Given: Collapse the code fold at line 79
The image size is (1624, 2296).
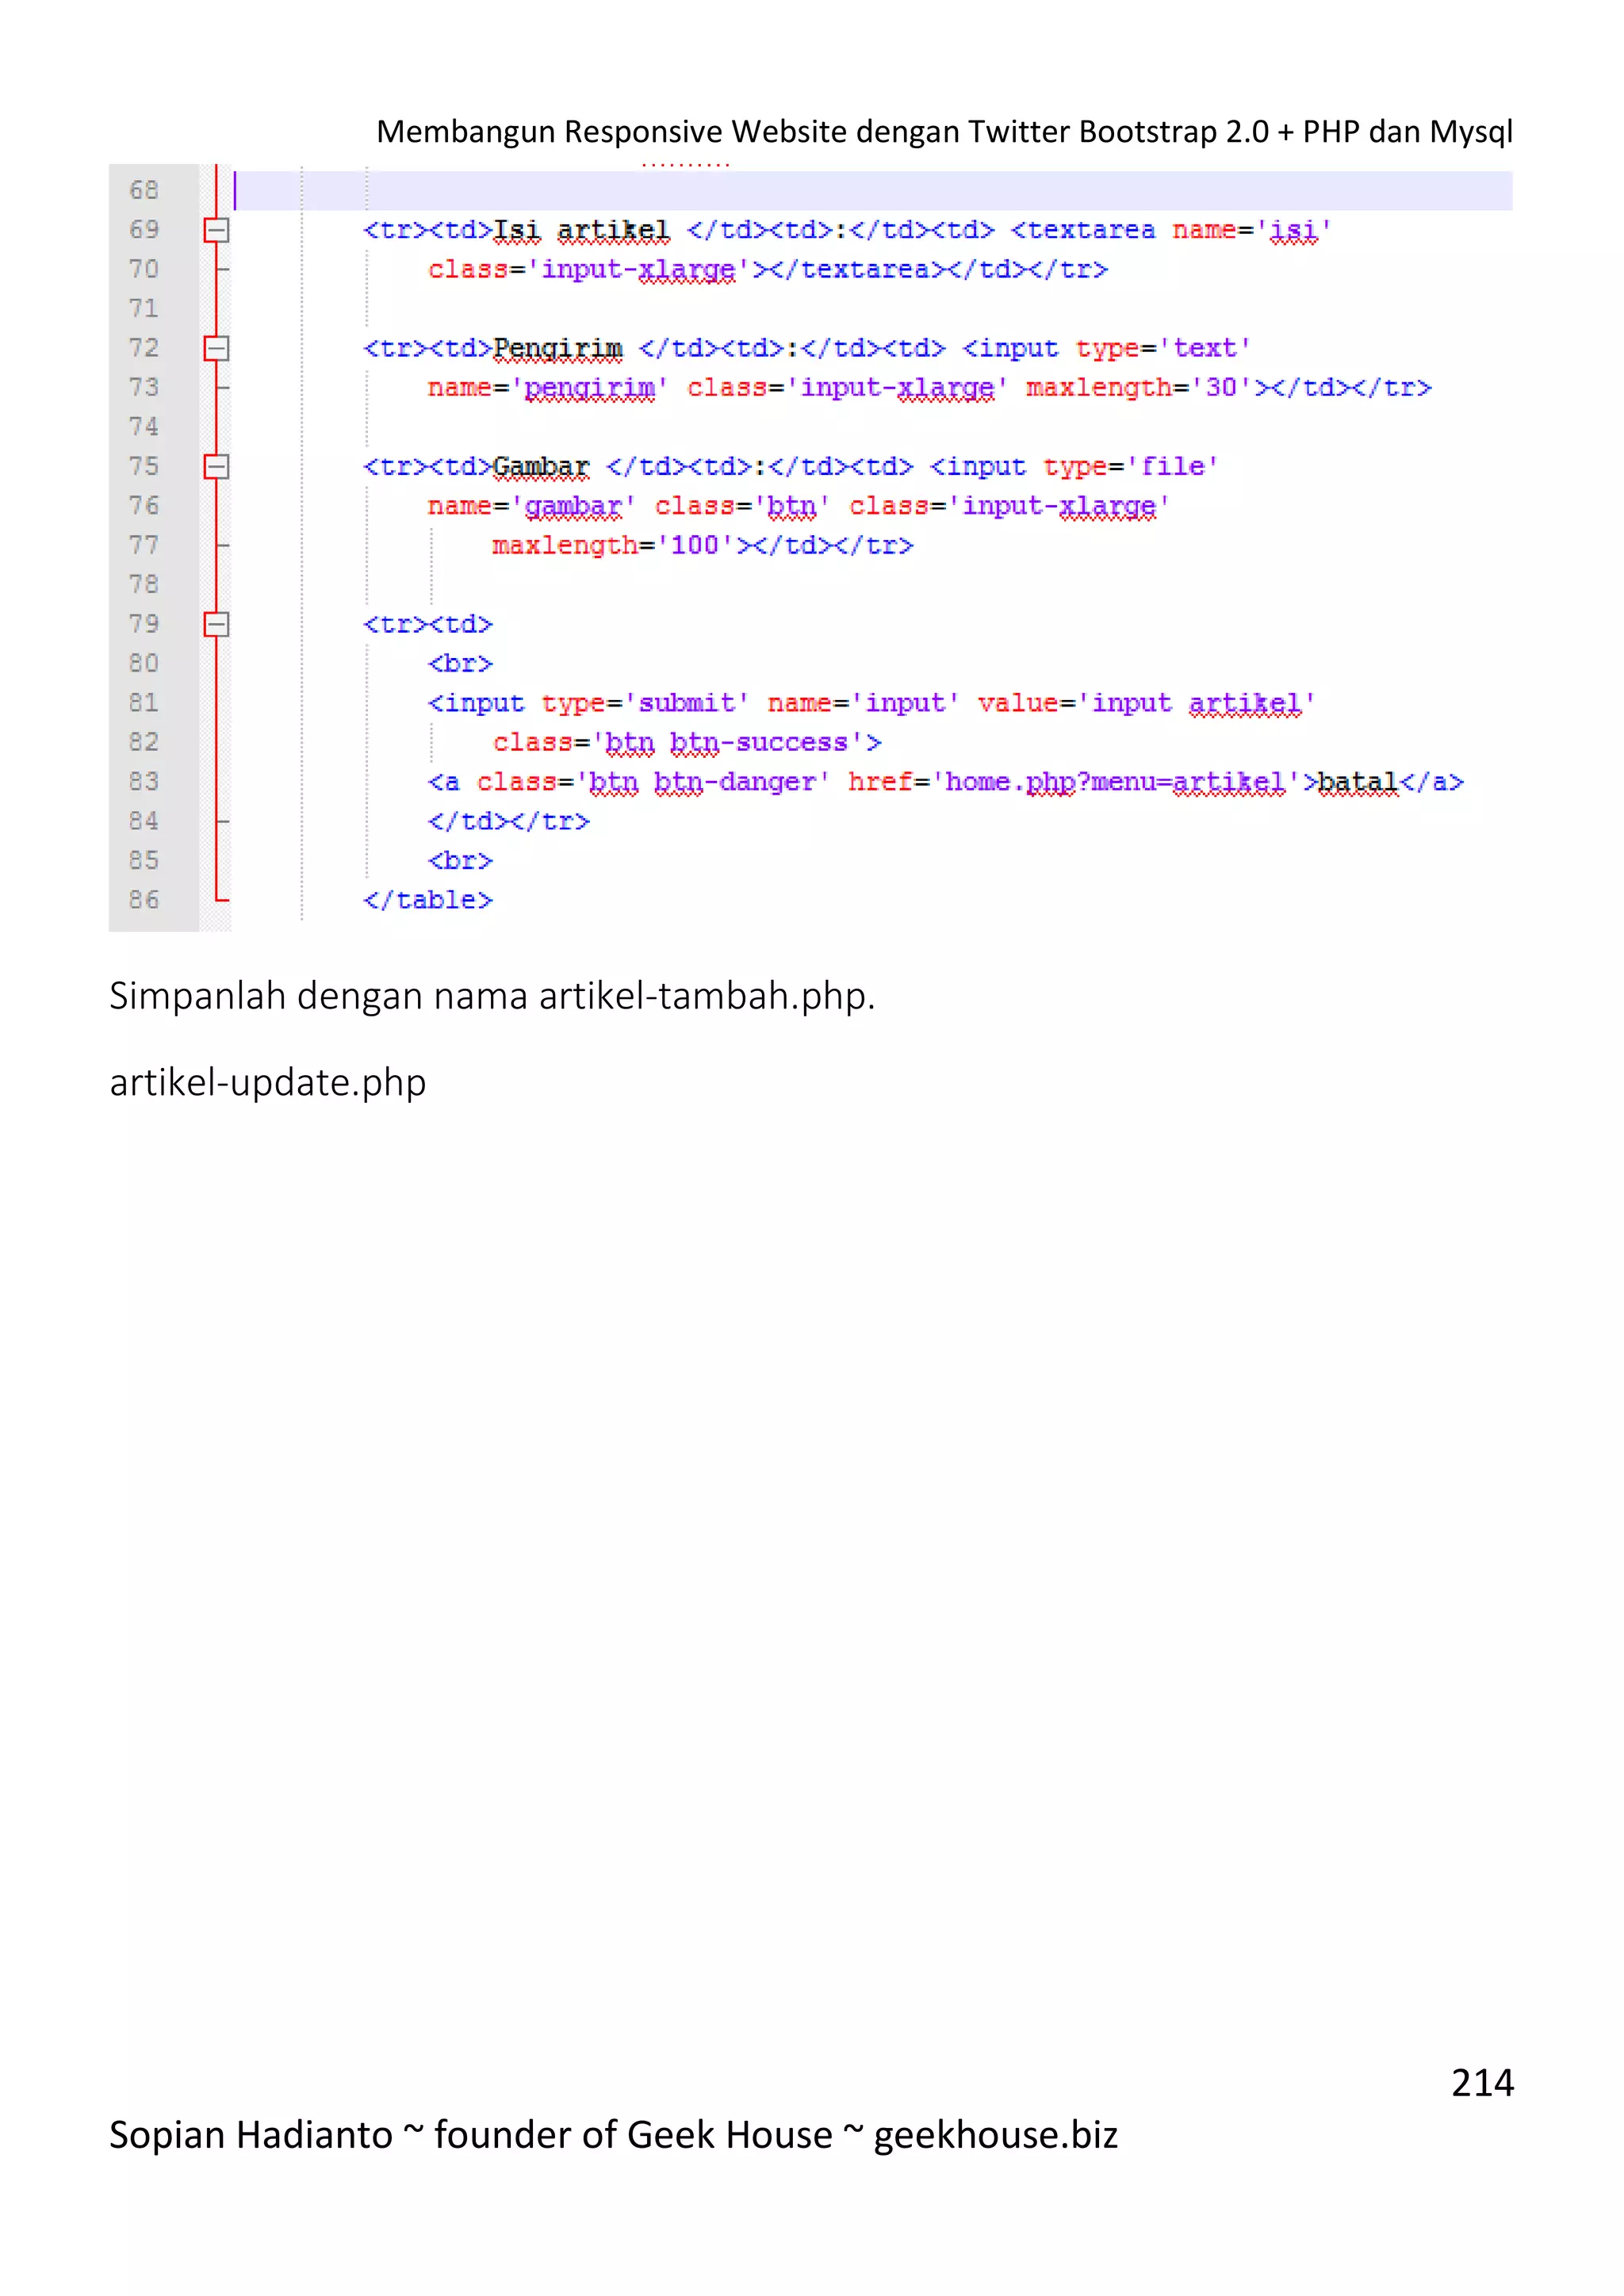Looking at the screenshot, I should pos(216,624).
